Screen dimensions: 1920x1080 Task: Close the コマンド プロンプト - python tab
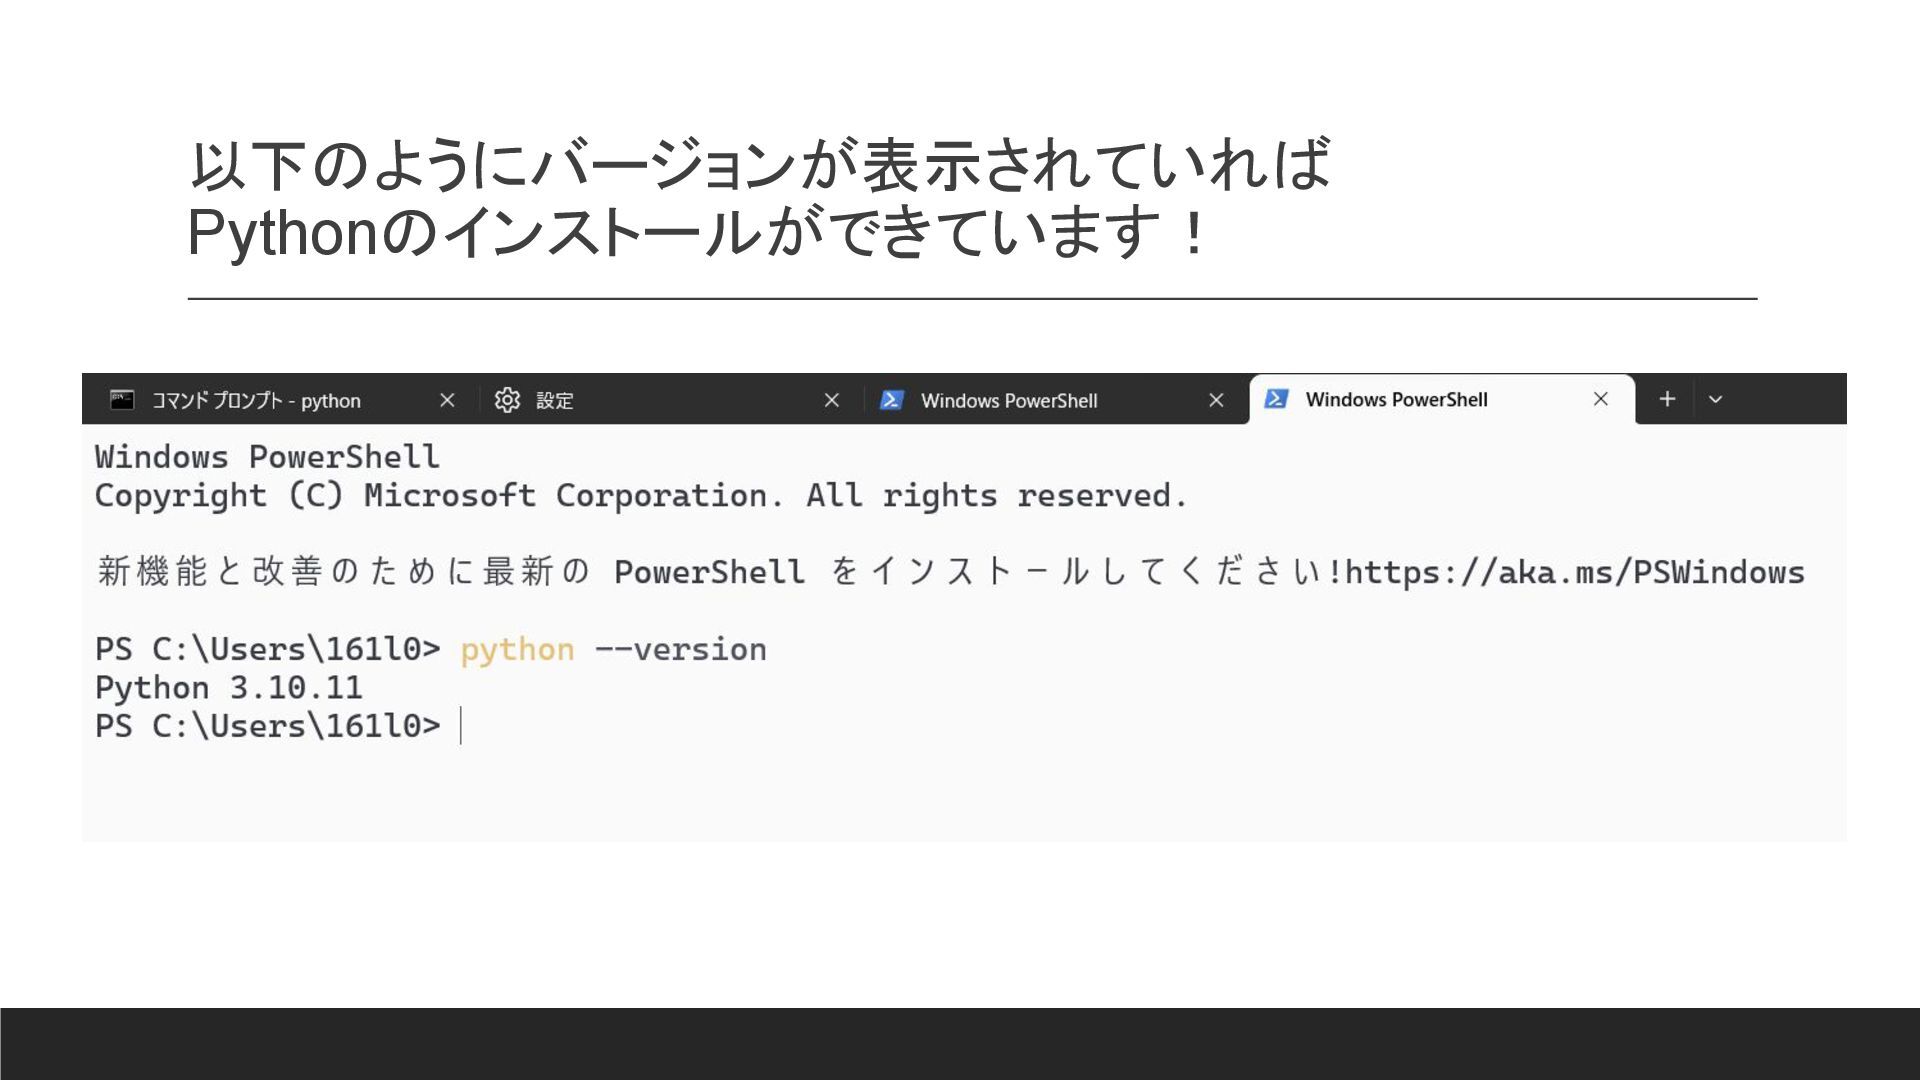click(x=447, y=400)
